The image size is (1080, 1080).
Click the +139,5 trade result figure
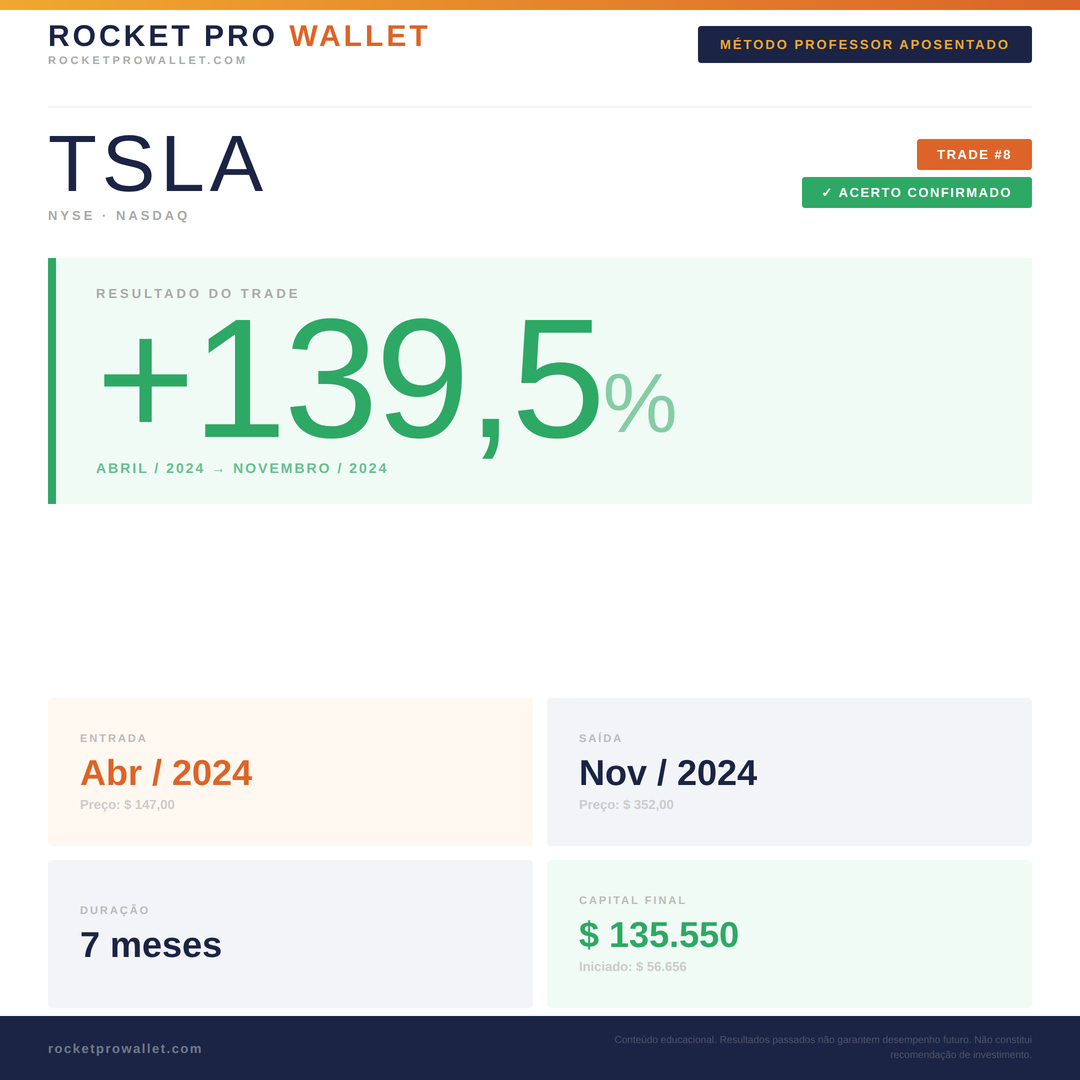coord(350,380)
